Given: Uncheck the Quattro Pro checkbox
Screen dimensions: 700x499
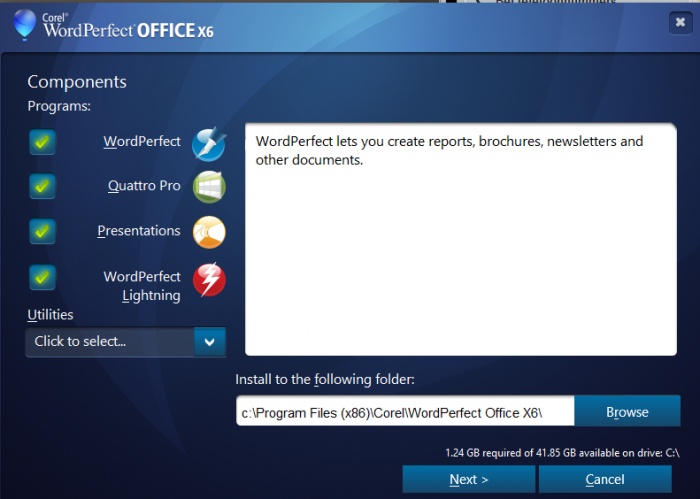Looking at the screenshot, I should 42,186.
